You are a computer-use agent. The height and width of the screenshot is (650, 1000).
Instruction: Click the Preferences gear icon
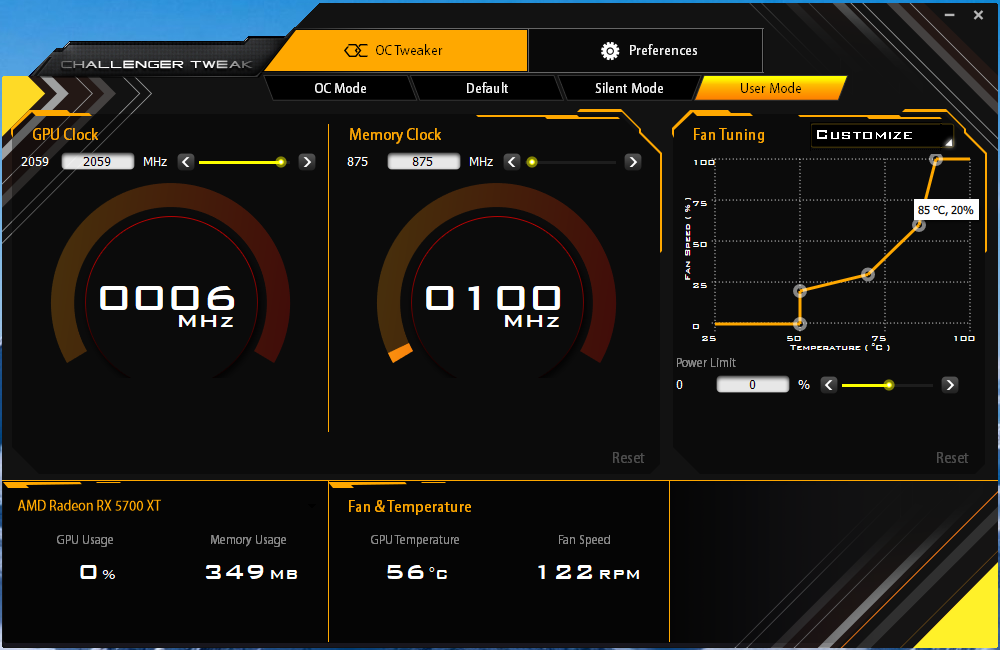pyautogui.click(x=610, y=51)
